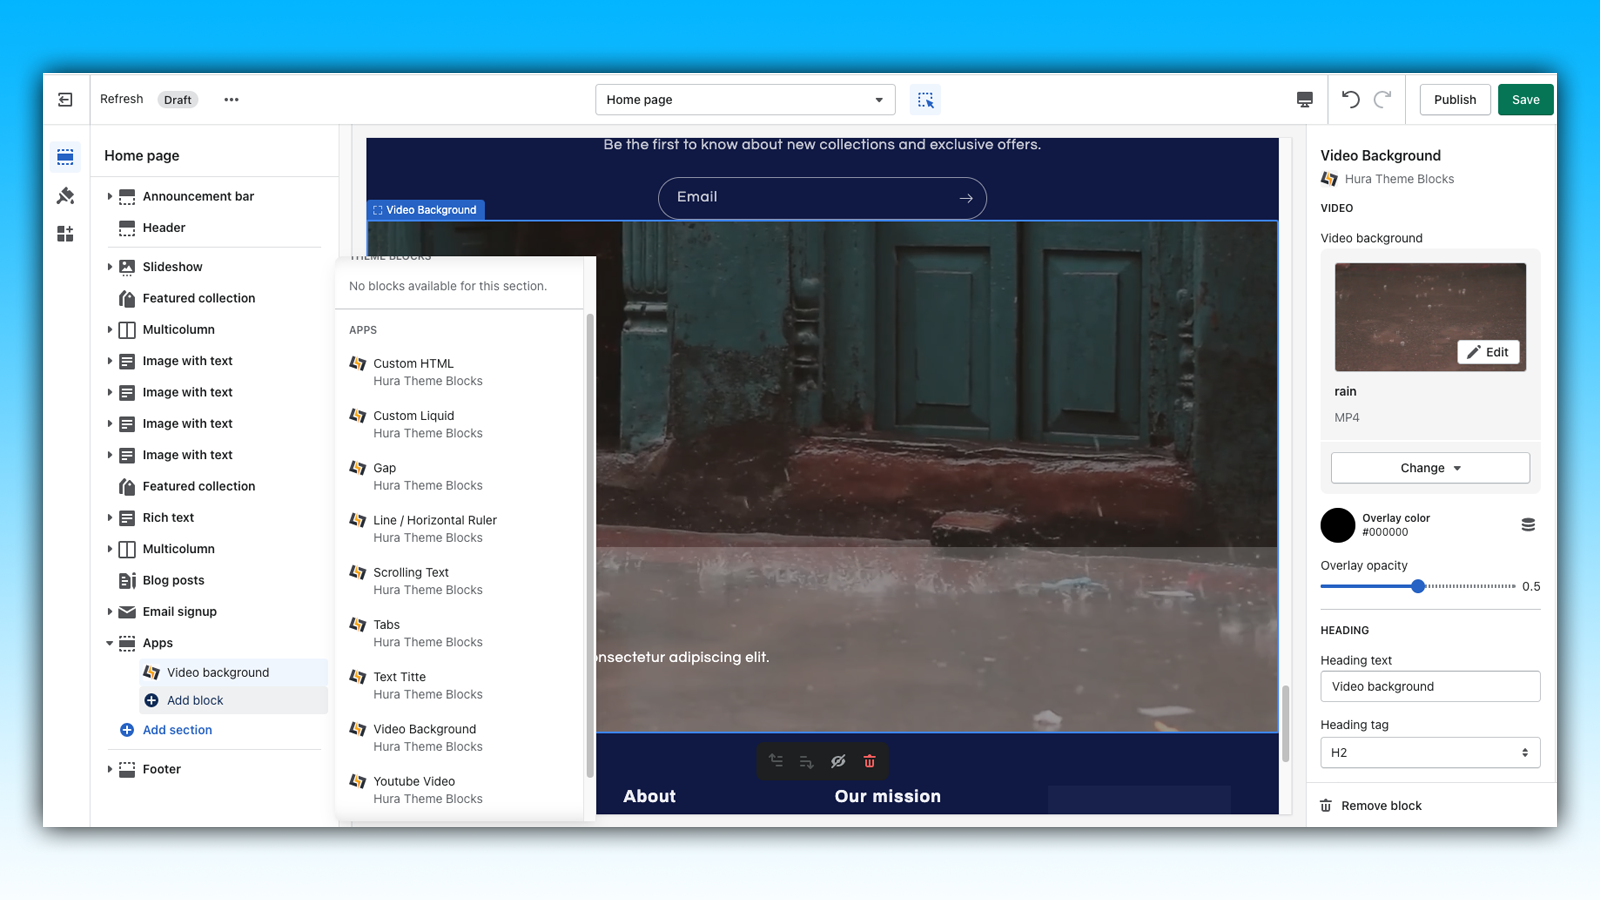Click the Add block label
Screen dimensions: 1600x900
(195, 701)
